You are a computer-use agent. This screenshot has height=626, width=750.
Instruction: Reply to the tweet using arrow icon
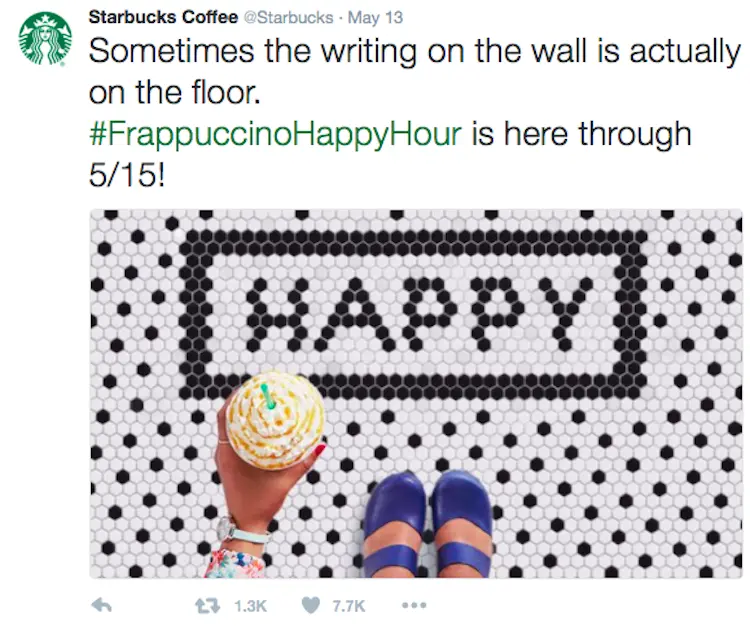101,606
